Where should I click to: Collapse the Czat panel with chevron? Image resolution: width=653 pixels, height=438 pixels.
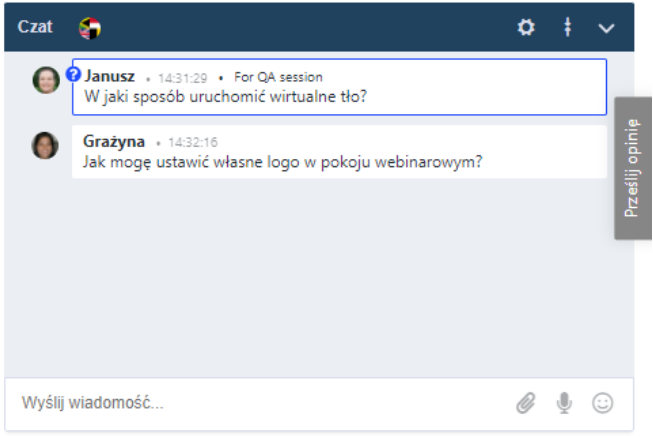pyautogui.click(x=606, y=28)
